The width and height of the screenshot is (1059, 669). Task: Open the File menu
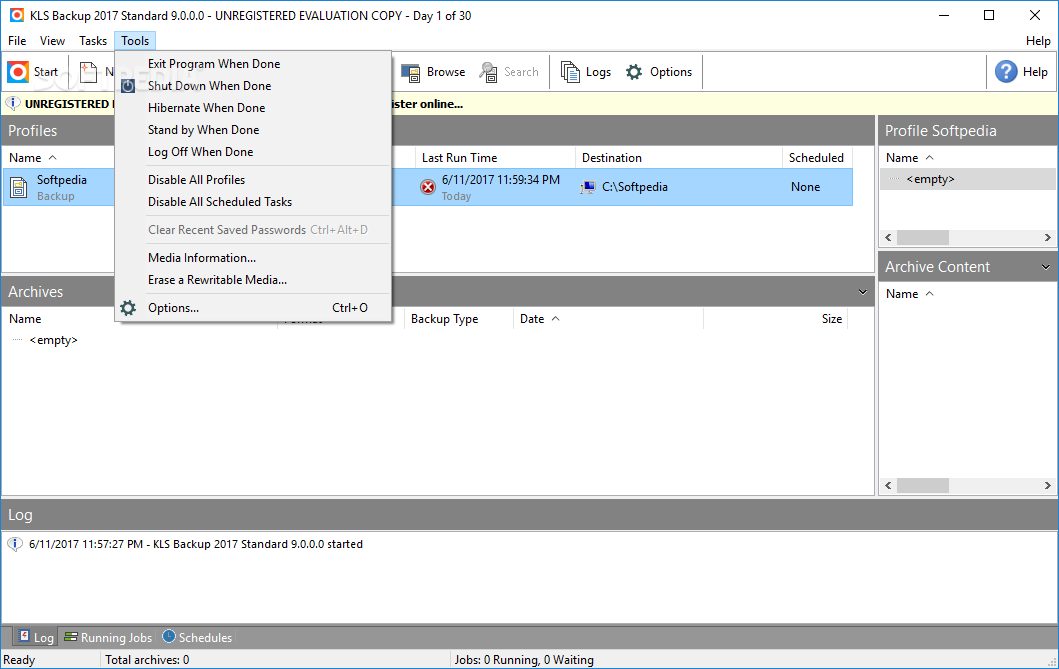pos(17,41)
